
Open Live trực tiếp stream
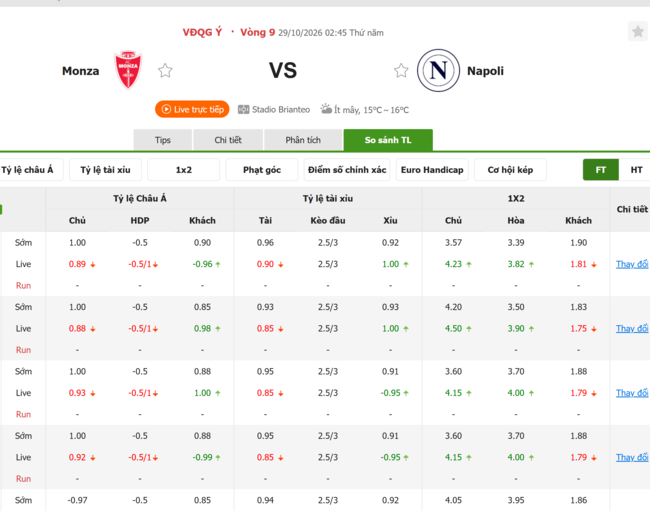point(192,109)
